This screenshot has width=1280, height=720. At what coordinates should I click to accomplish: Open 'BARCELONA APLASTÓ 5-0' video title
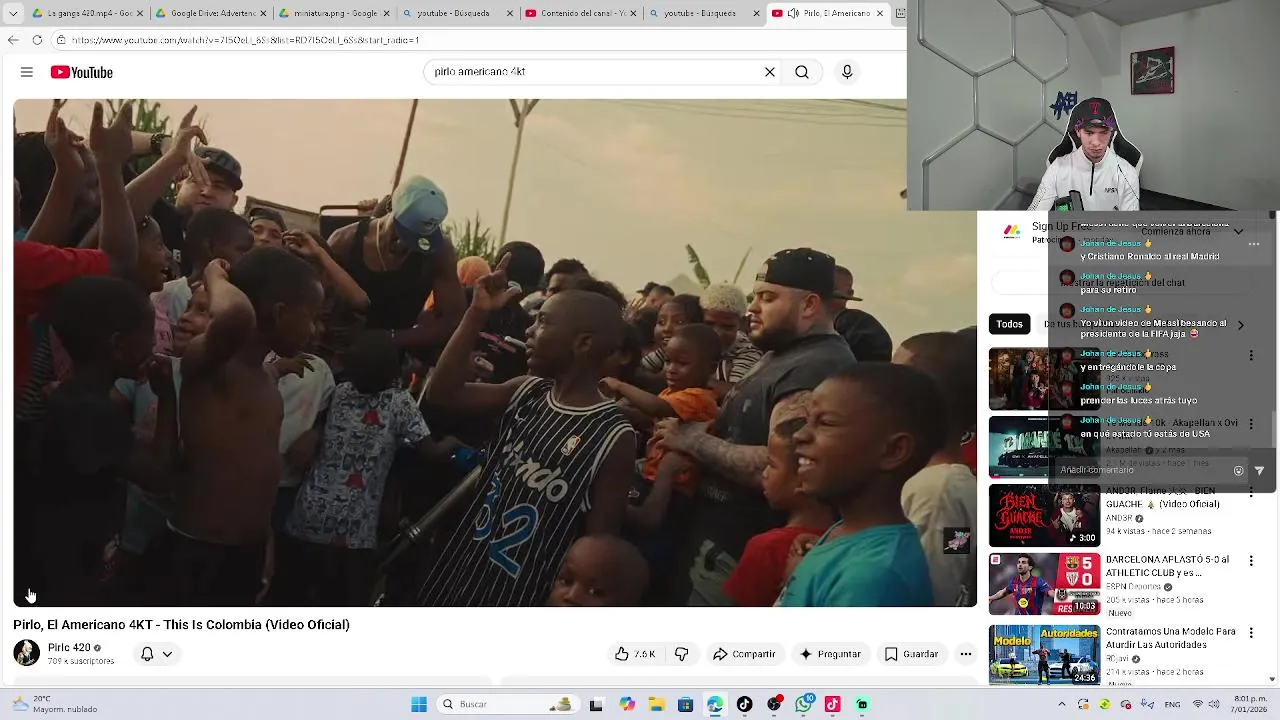1167,567
